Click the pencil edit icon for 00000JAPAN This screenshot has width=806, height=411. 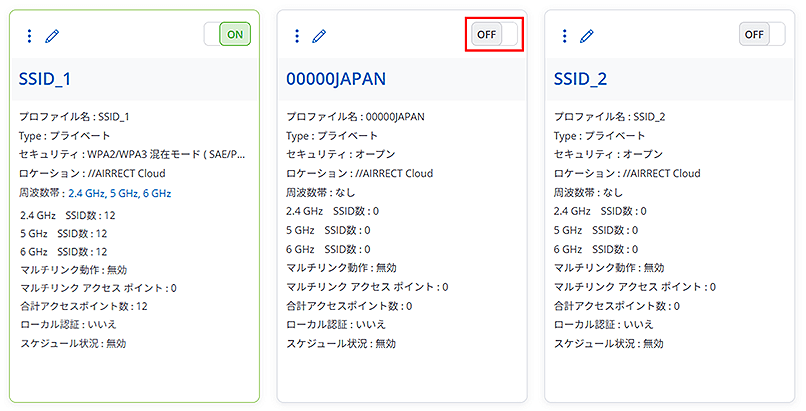320,36
